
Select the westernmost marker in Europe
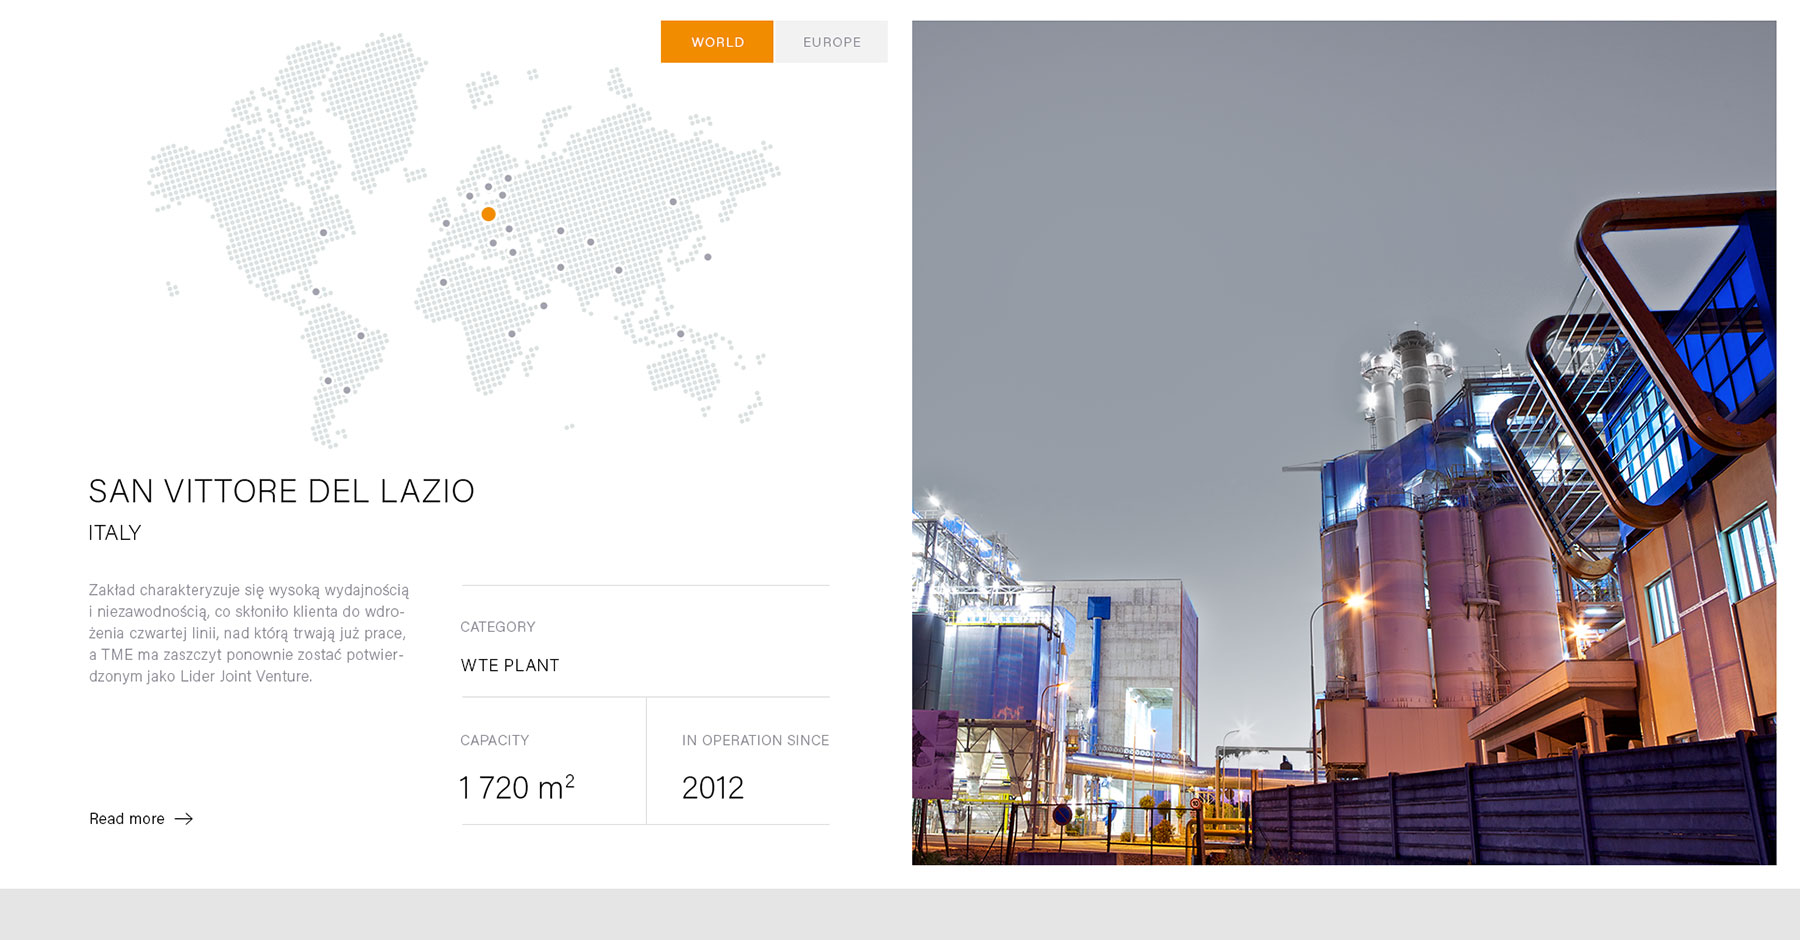click(x=446, y=223)
